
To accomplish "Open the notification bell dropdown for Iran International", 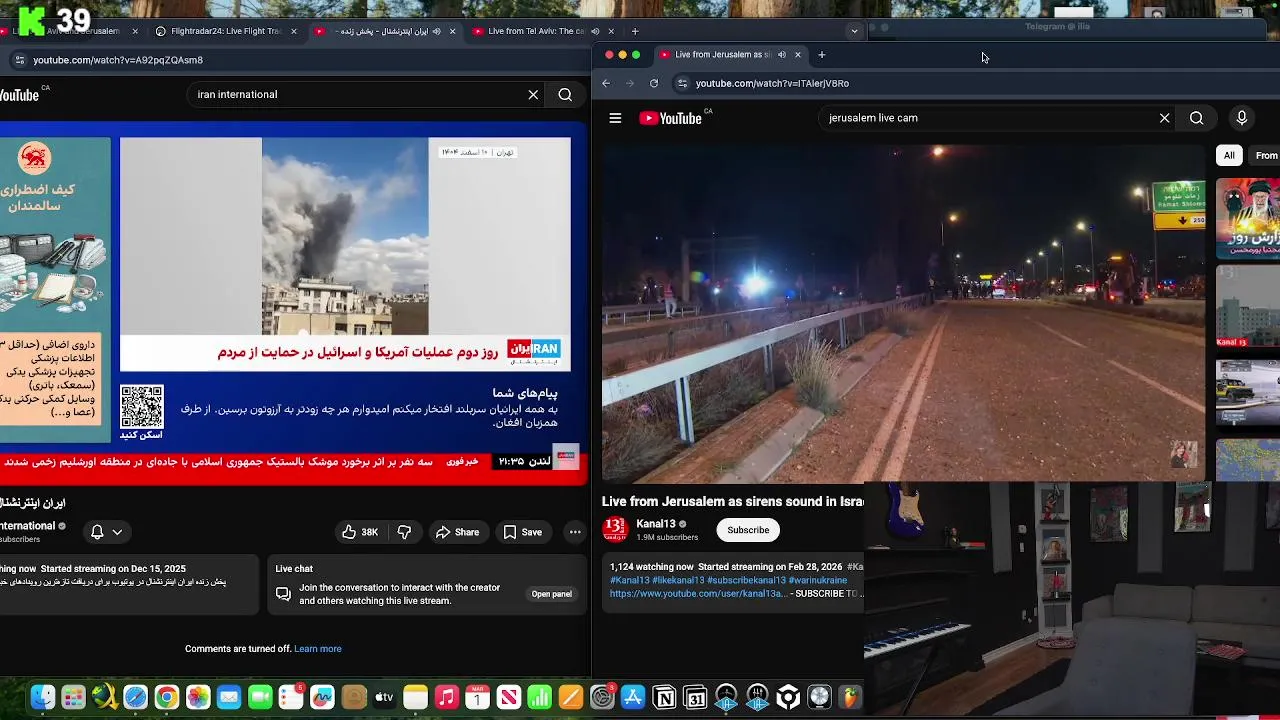I will [x=106, y=532].
